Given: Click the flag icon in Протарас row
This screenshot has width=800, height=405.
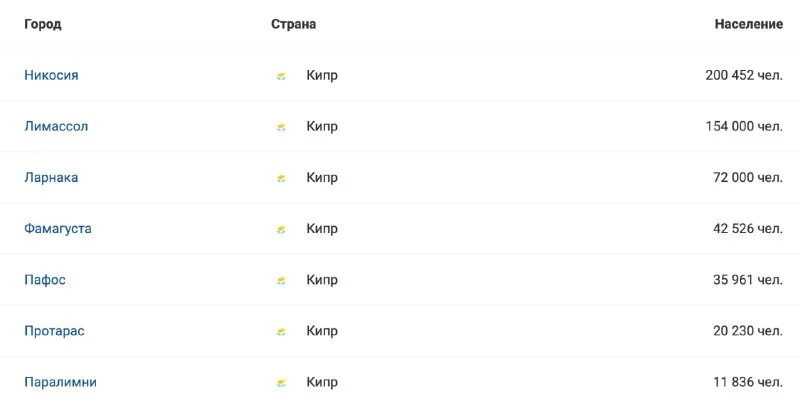Looking at the screenshot, I should tap(281, 331).
